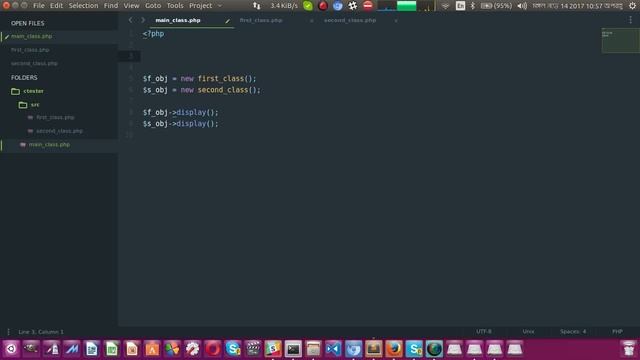Image resolution: width=640 pixels, height=360 pixels.
Task: Open the clapperboard video app icon
Action: (253, 349)
